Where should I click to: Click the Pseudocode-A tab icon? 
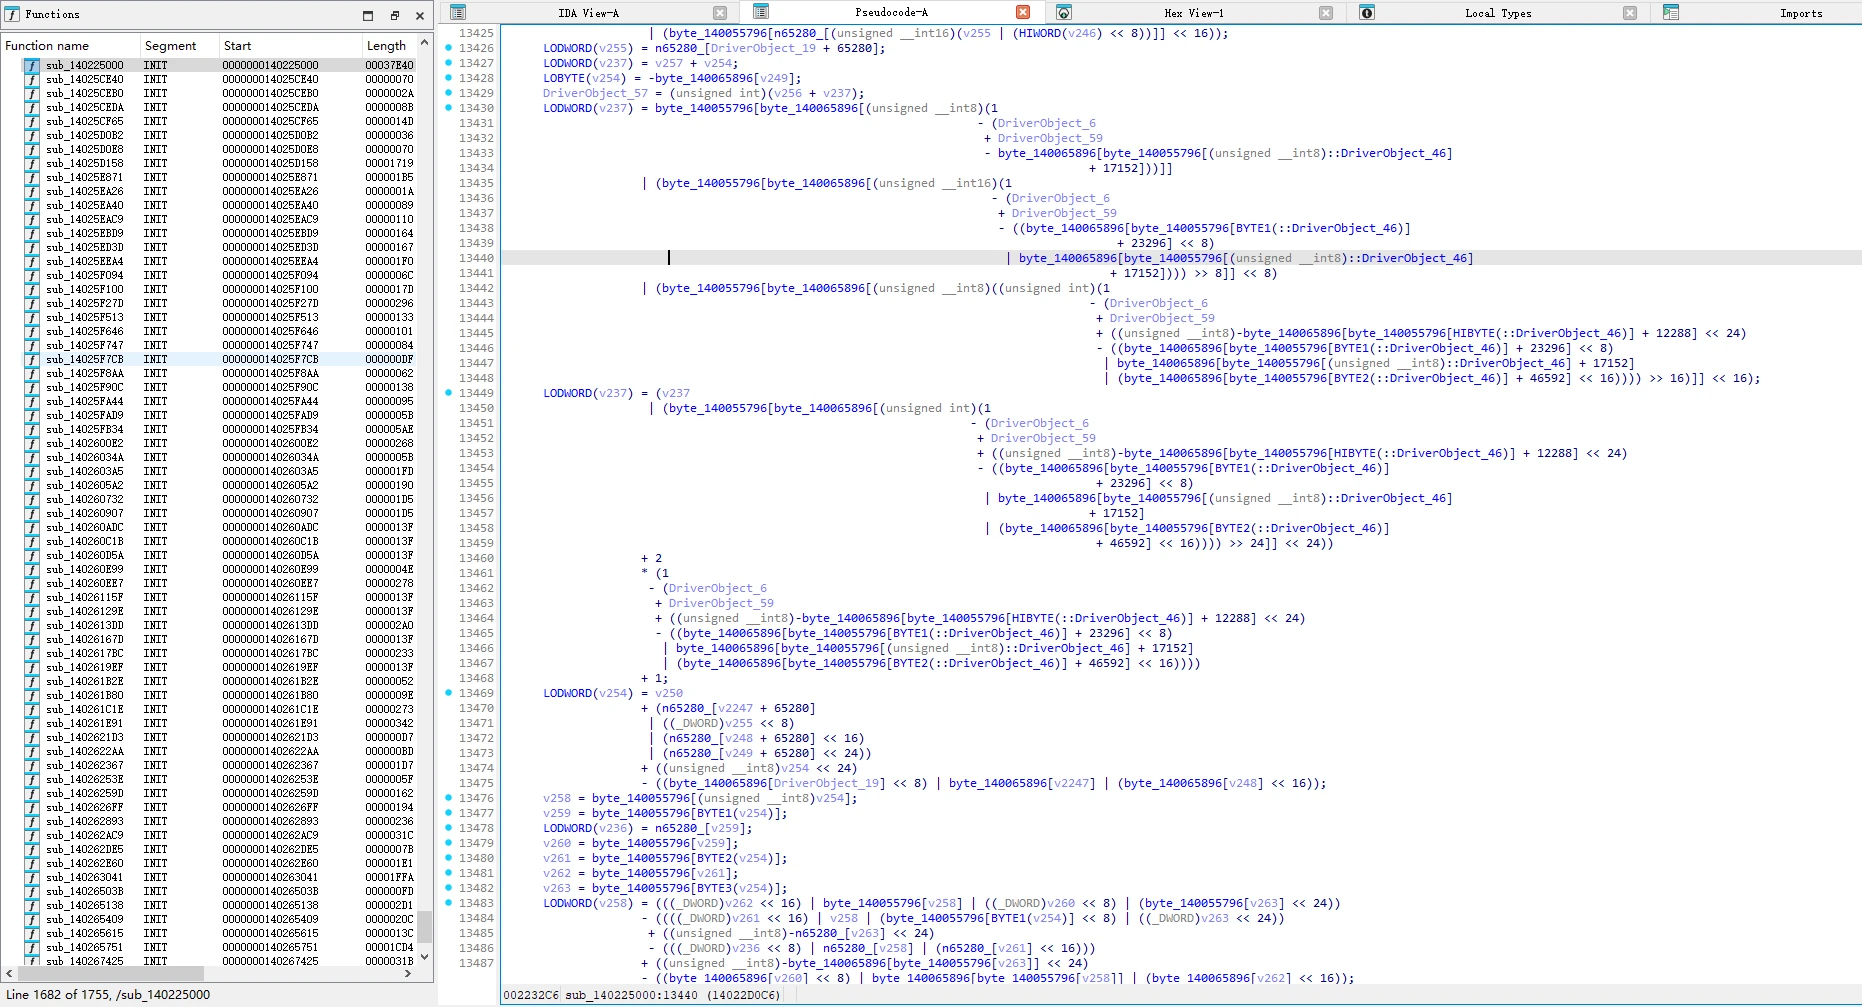click(x=761, y=12)
